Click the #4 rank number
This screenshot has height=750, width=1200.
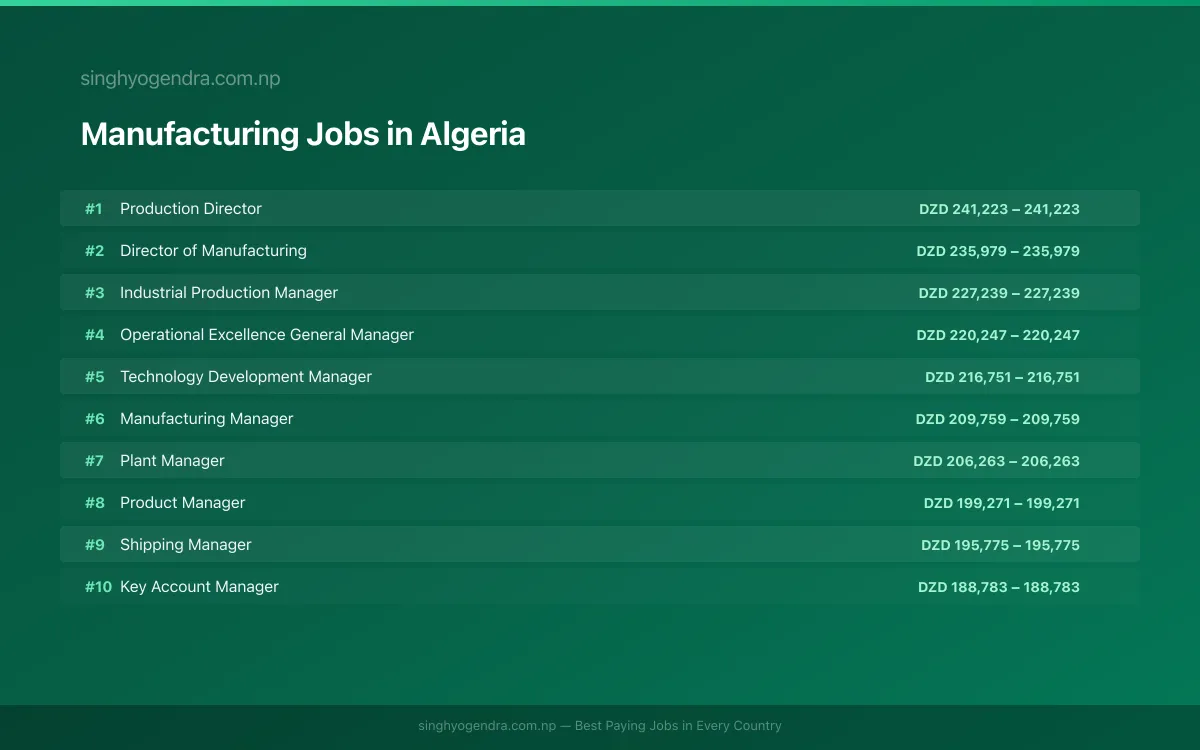coord(94,335)
